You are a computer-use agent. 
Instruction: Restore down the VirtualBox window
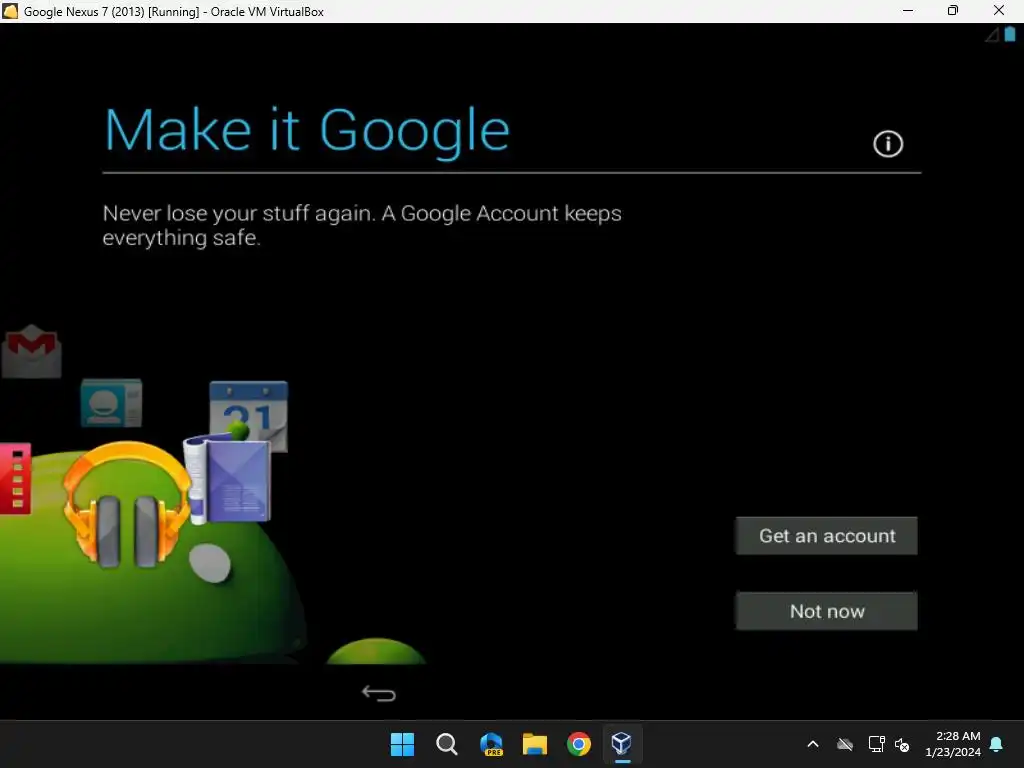click(953, 11)
